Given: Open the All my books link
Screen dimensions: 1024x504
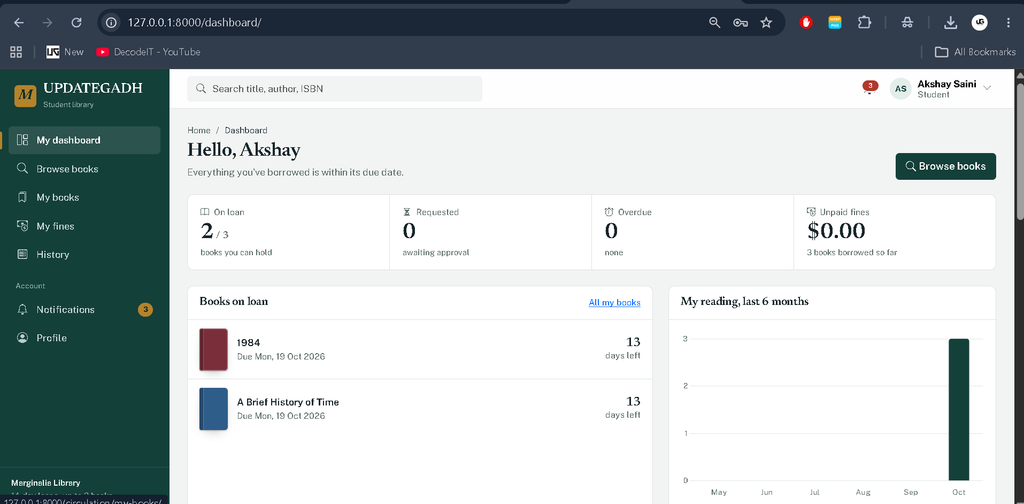Looking at the screenshot, I should 615,303.
